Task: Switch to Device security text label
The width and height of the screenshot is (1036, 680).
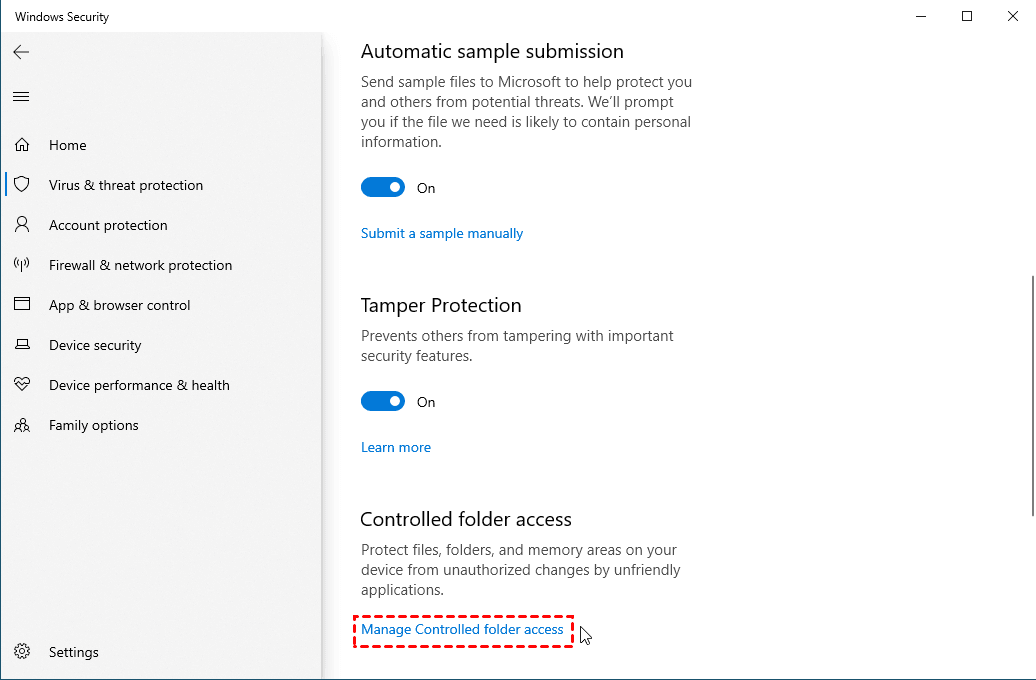Action: (95, 345)
